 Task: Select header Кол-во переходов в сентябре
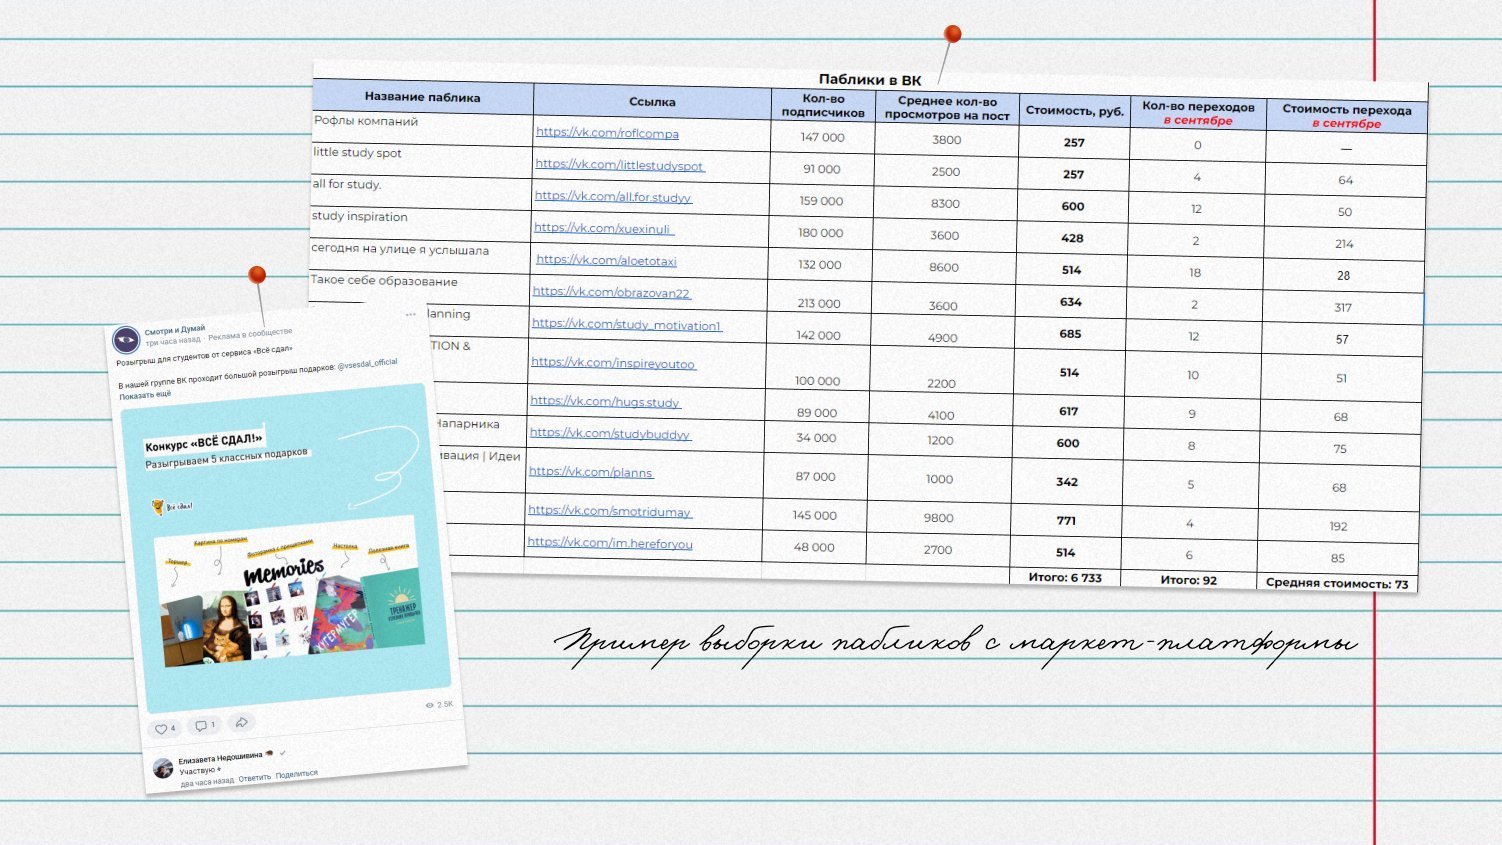pos(1198,113)
